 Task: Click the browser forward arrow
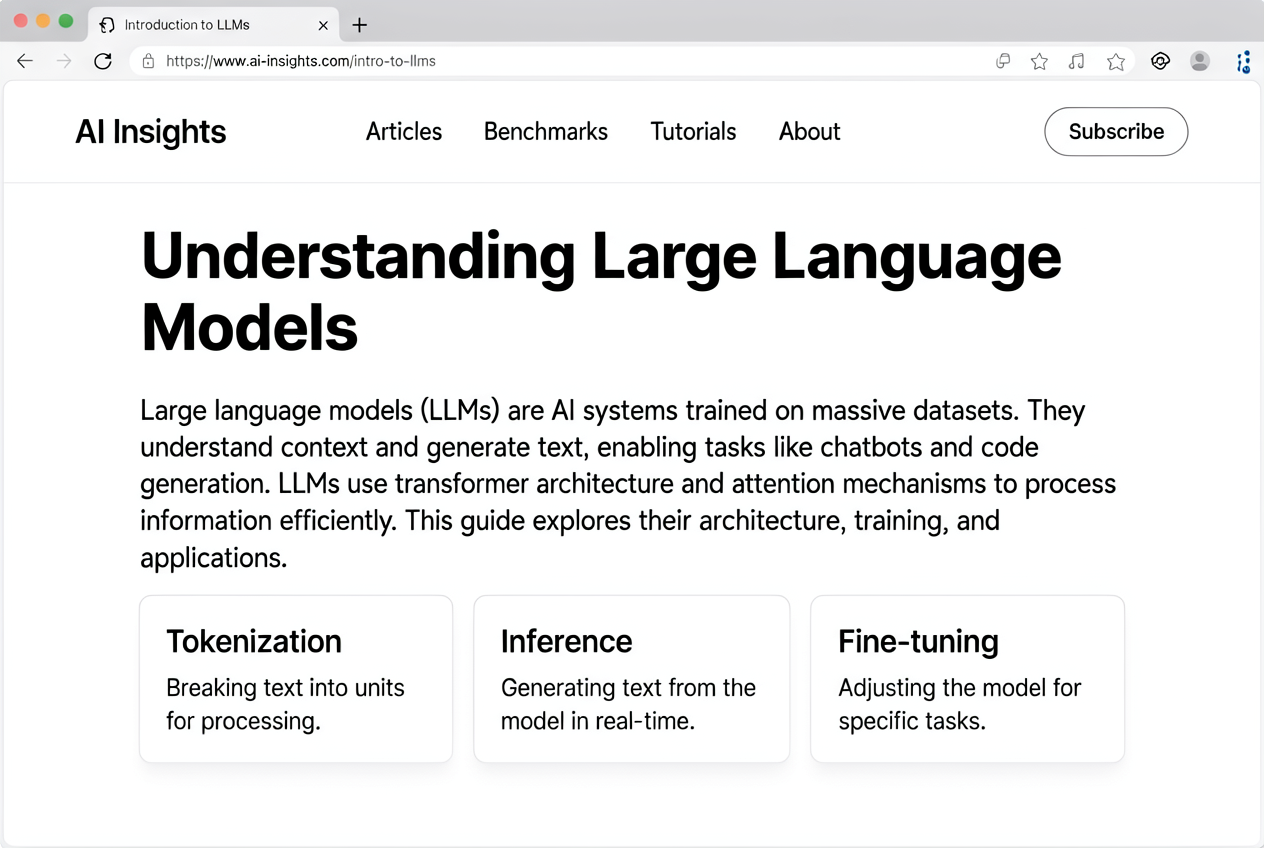[x=64, y=61]
